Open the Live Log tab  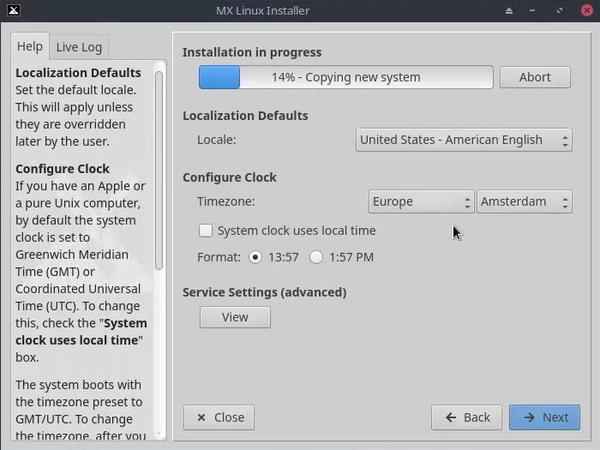tap(79, 47)
